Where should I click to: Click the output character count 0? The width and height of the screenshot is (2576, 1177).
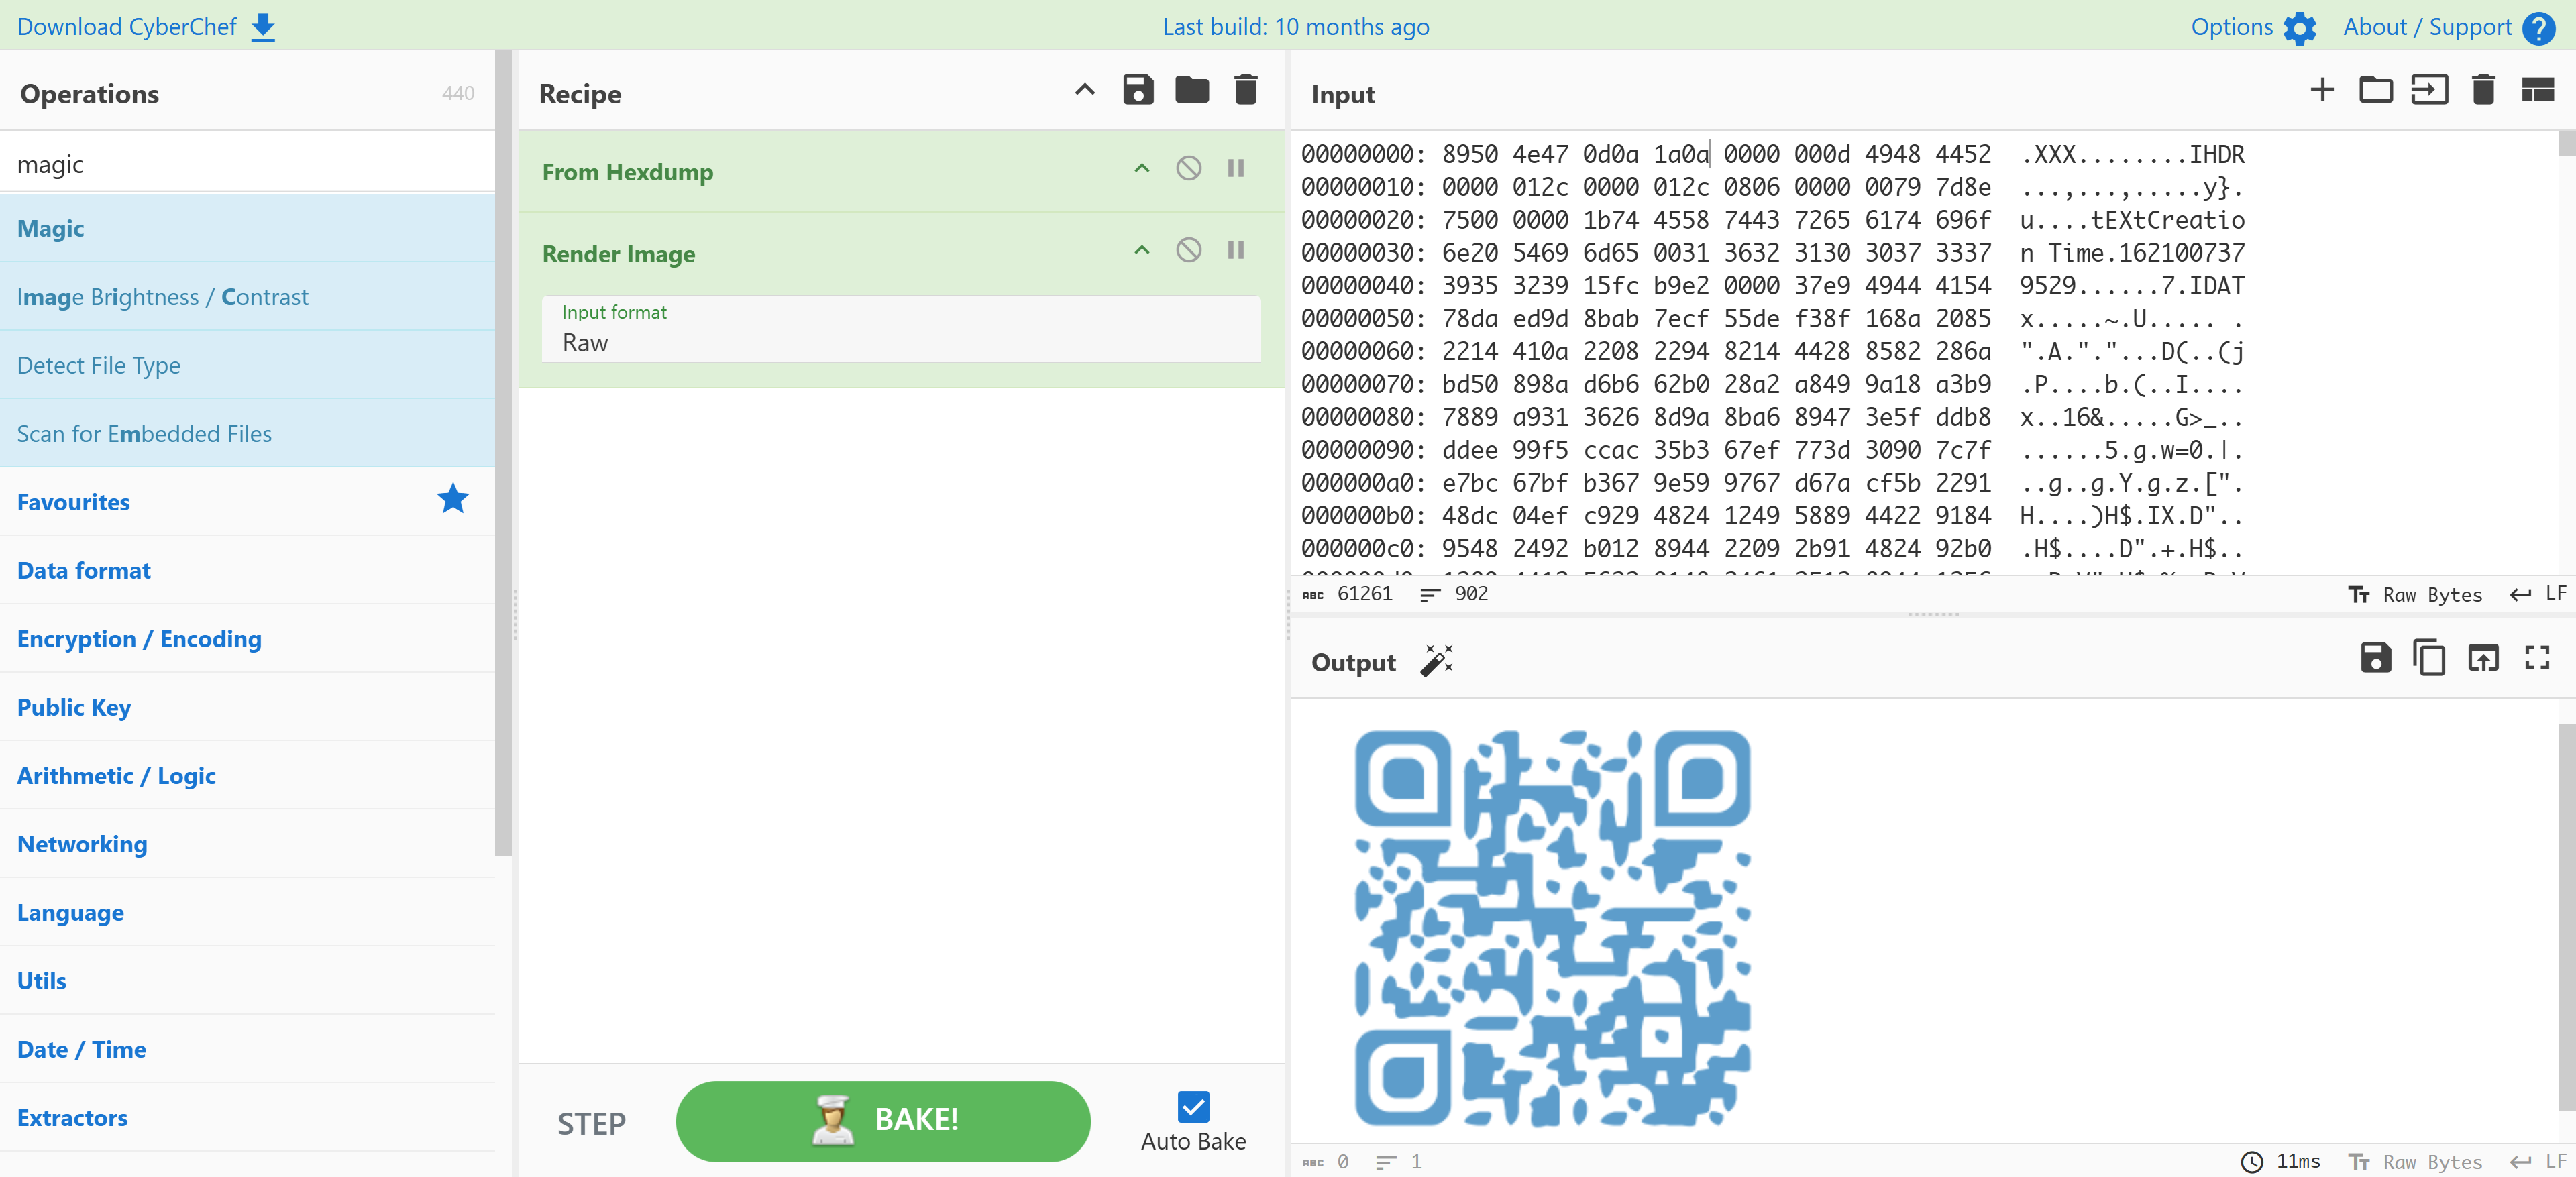pyautogui.click(x=1327, y=1162)
